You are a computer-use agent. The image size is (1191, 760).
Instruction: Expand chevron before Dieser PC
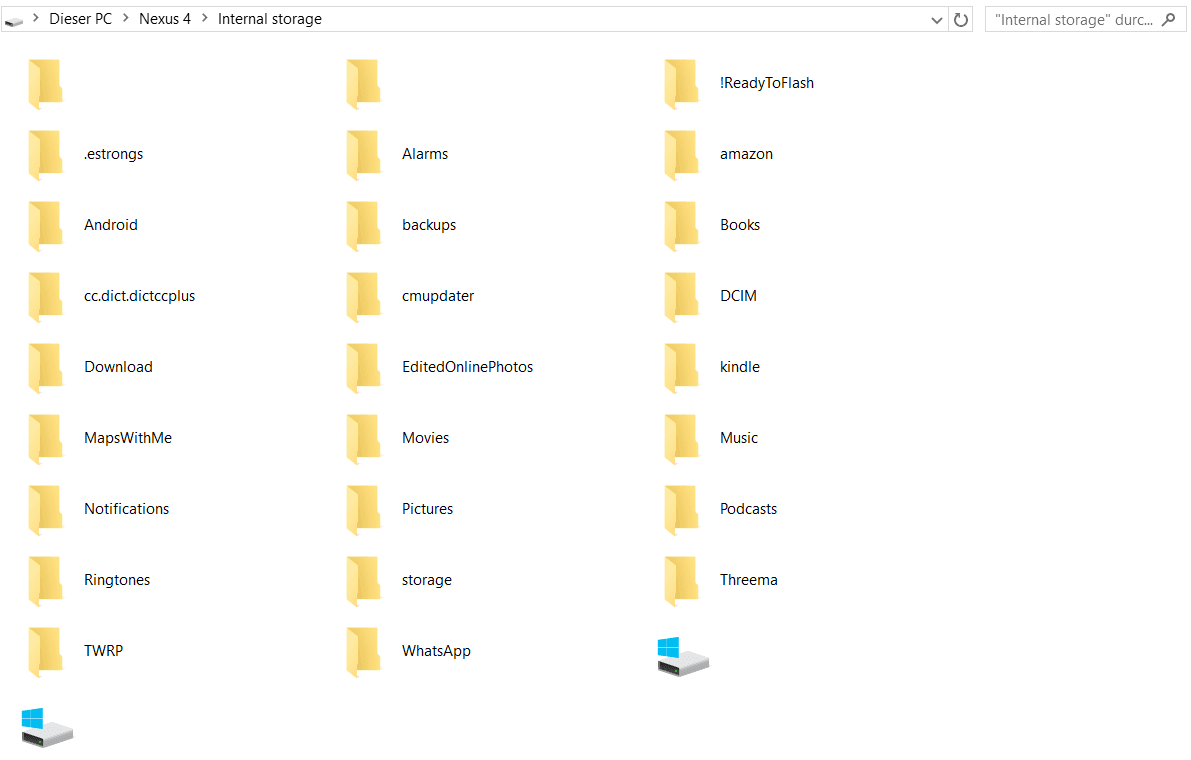35,18
